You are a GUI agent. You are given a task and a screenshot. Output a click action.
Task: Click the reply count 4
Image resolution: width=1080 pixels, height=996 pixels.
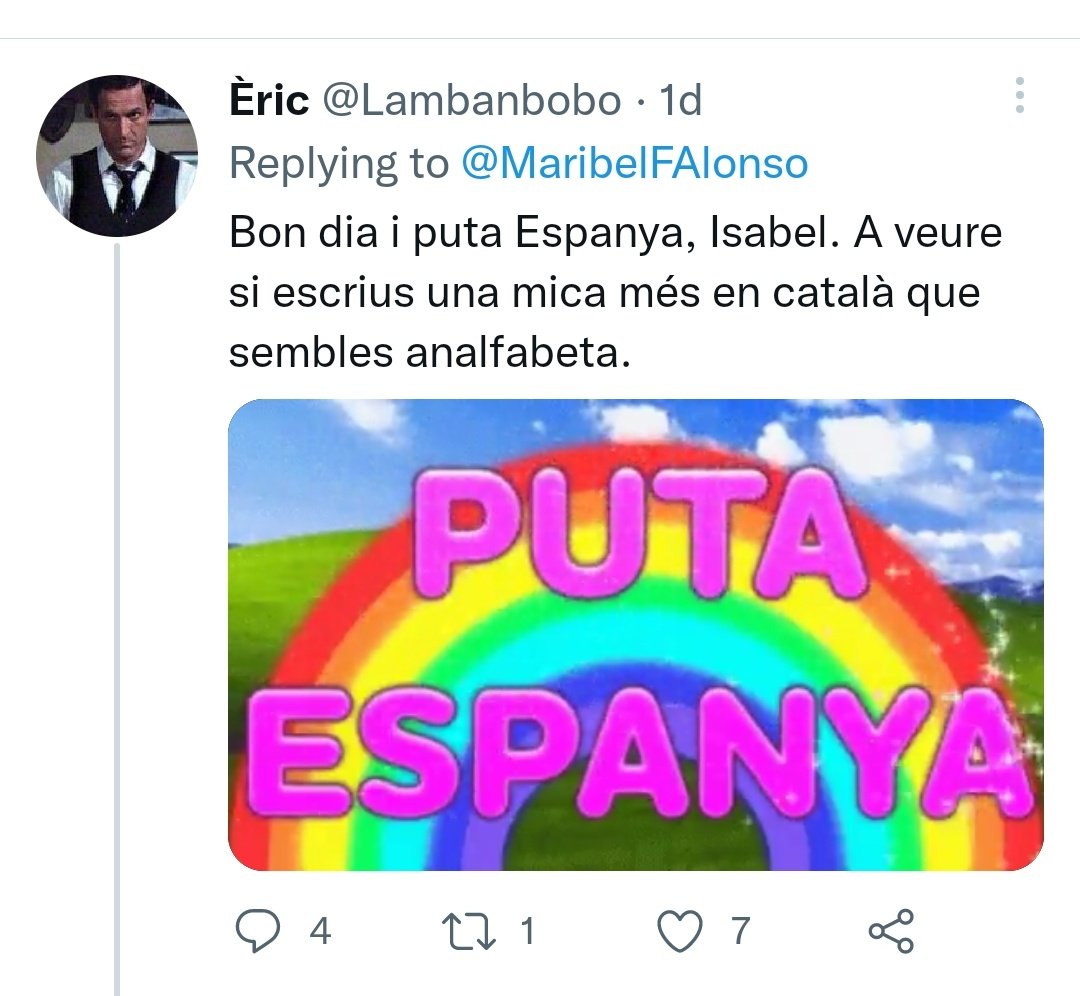(320, 931)
